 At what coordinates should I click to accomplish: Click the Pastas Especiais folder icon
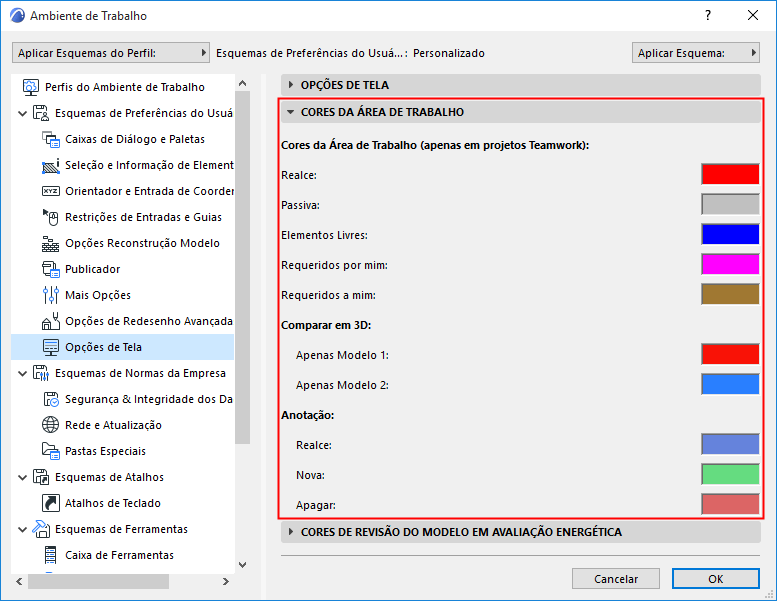coord(51,451)
